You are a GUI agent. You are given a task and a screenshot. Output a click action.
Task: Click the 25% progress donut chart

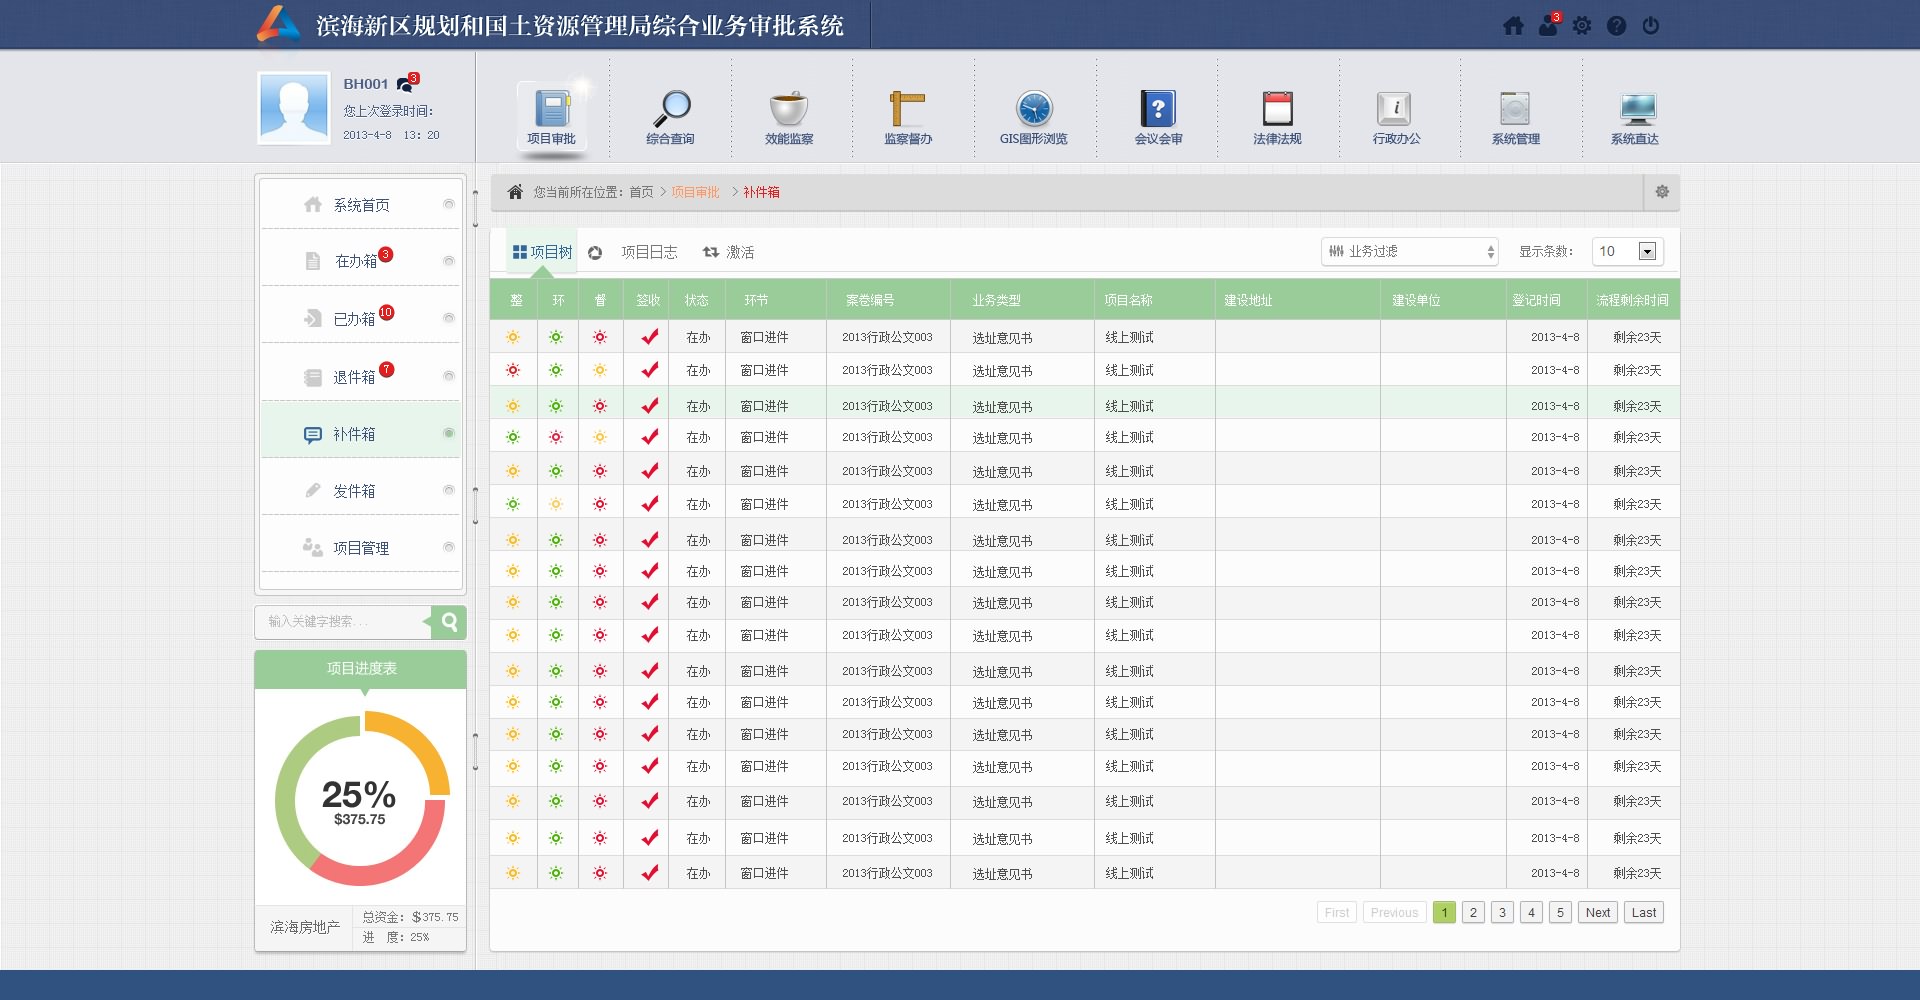pyautogui.click(x=361, y=798)
